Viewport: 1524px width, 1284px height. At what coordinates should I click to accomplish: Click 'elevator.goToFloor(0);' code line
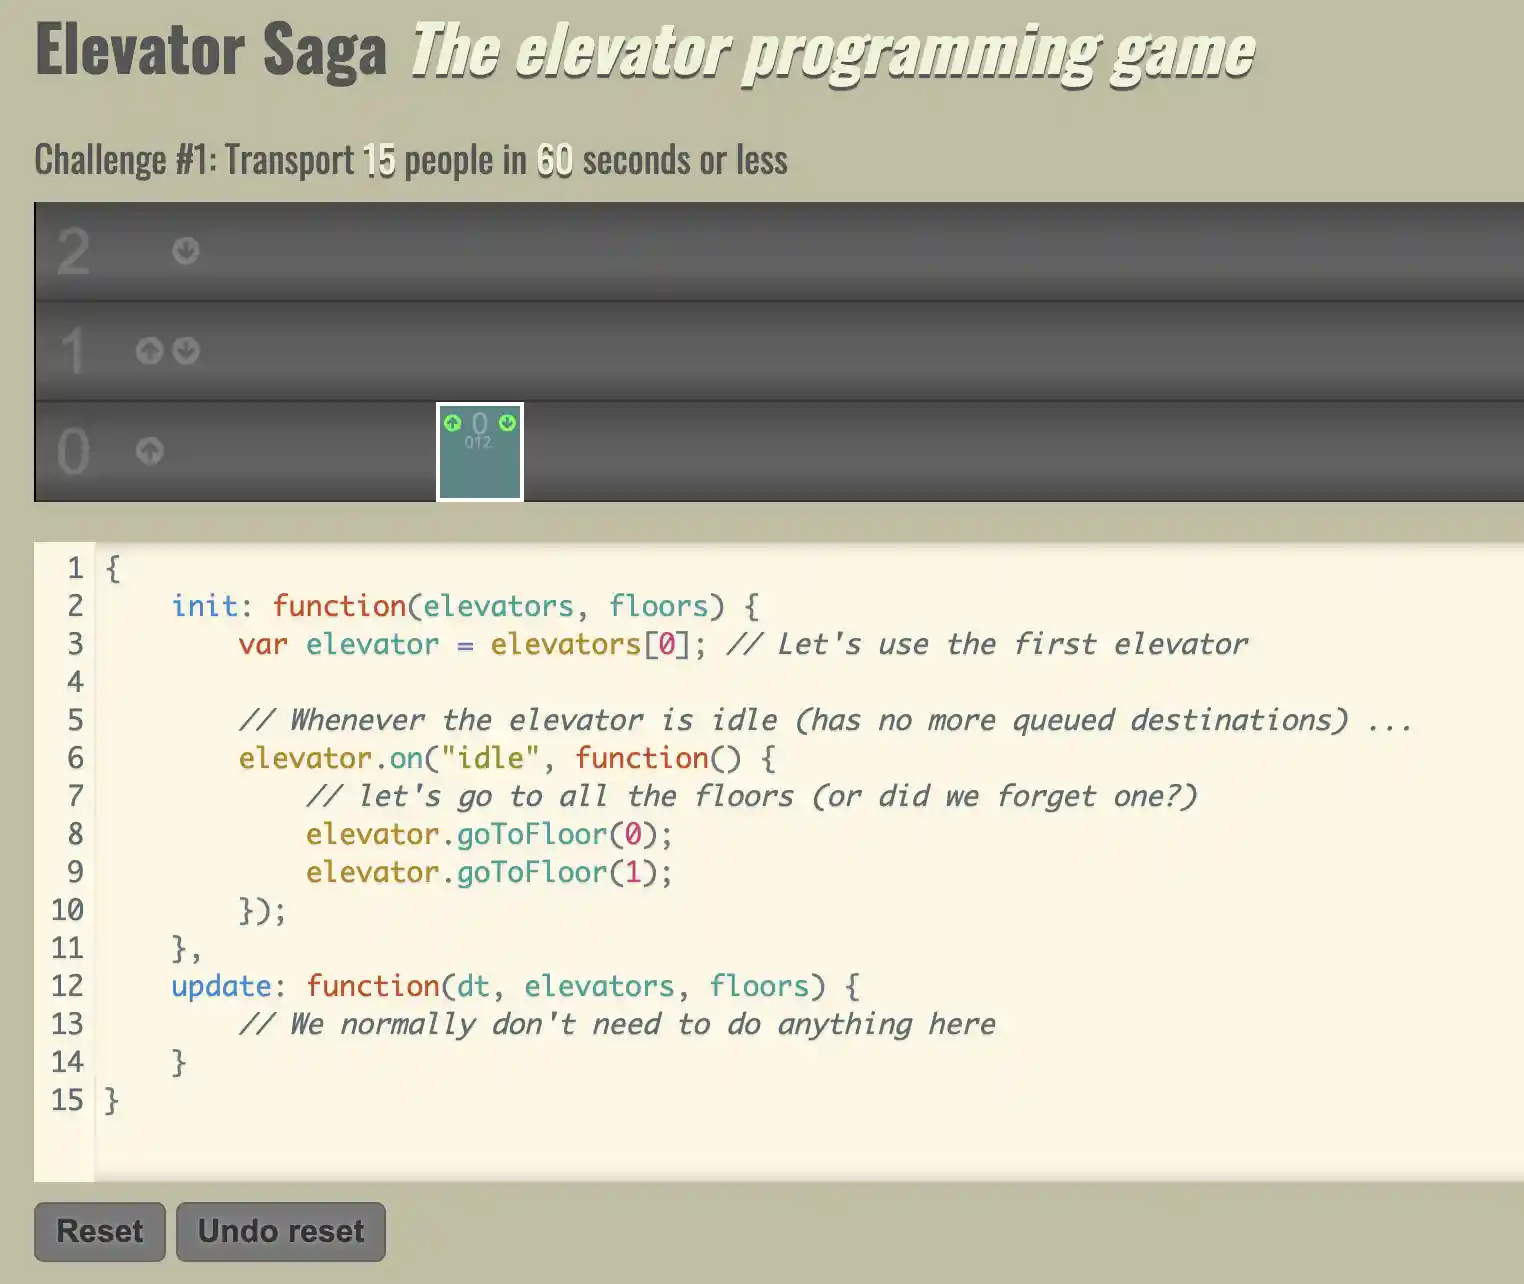pyautogui.click(x=490, y=834)
